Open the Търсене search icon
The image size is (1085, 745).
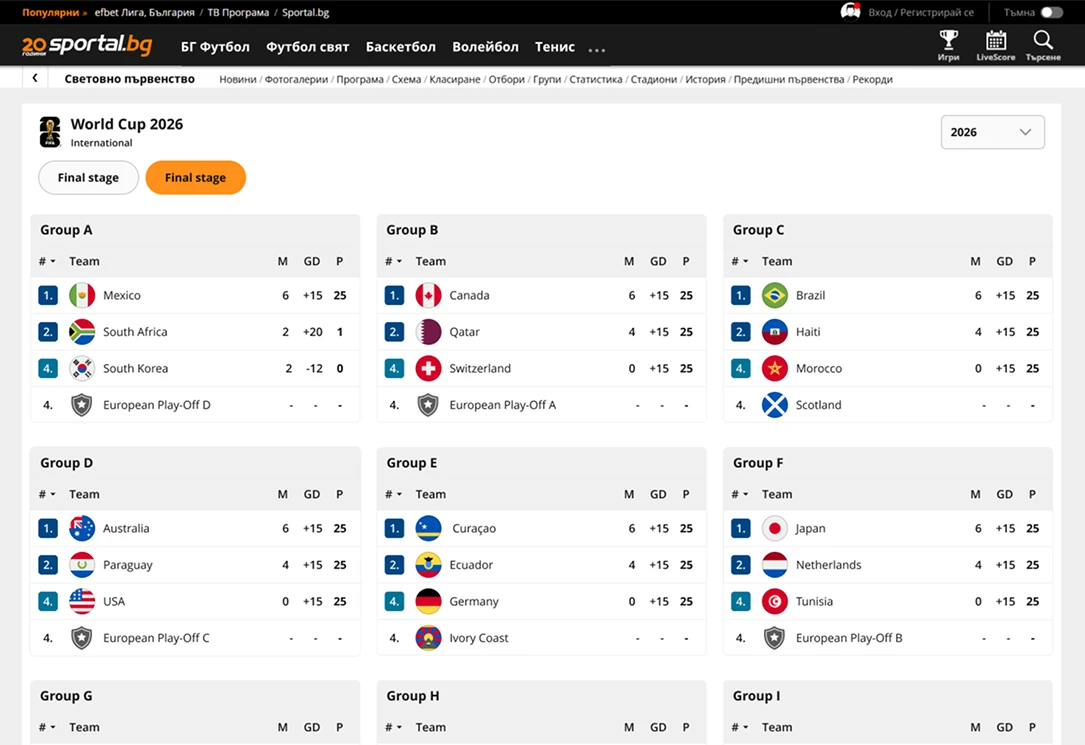(1043, 46)
